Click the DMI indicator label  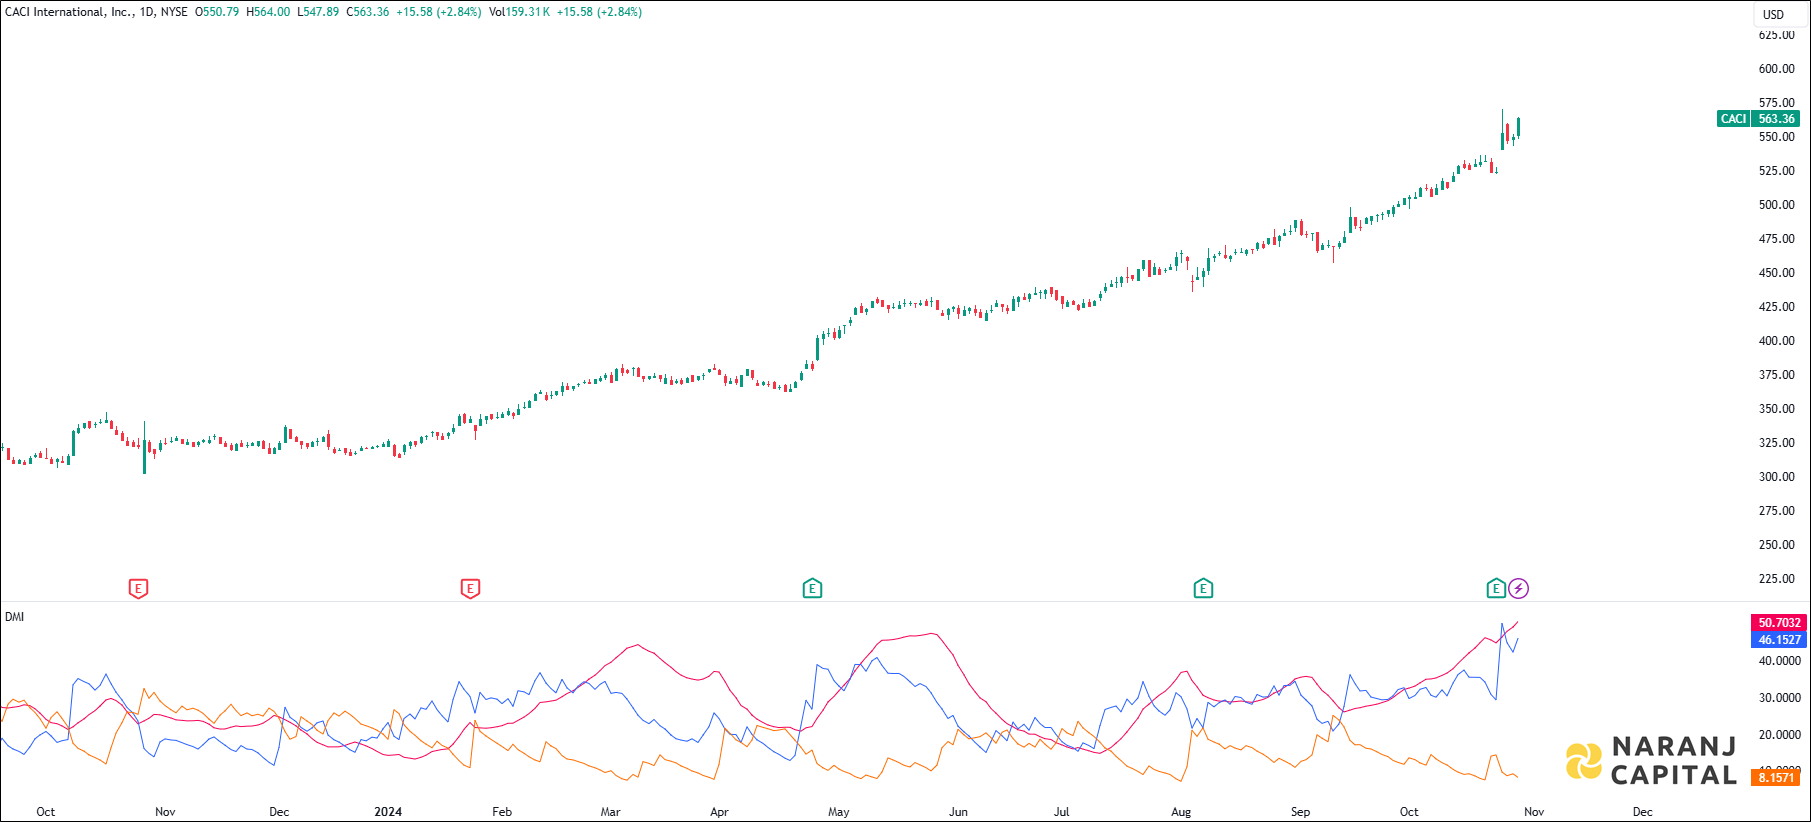tap(14, 617)
